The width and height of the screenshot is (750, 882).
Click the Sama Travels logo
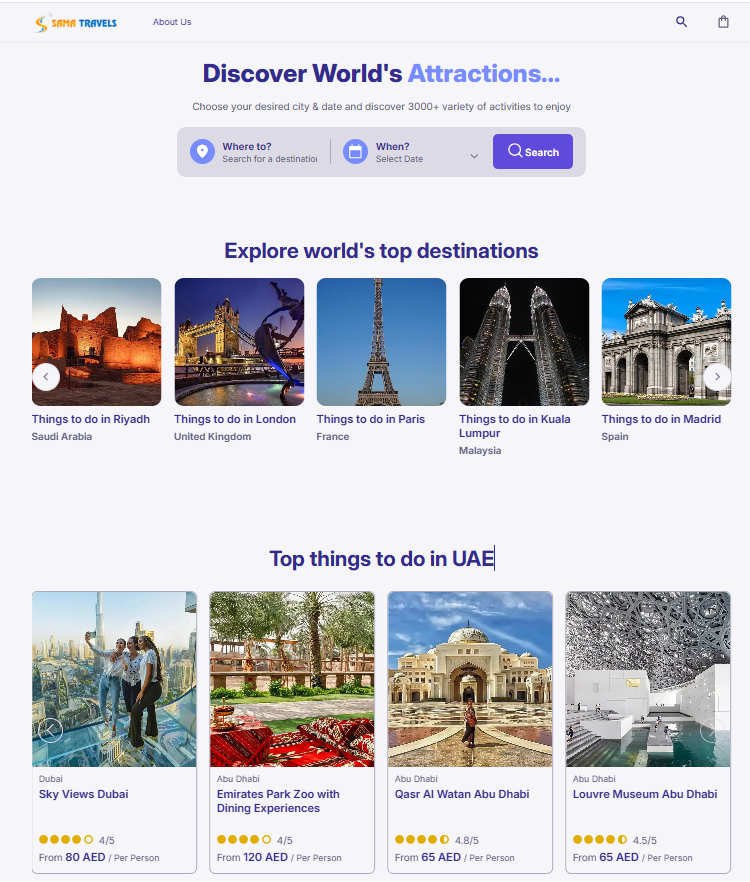75,22
